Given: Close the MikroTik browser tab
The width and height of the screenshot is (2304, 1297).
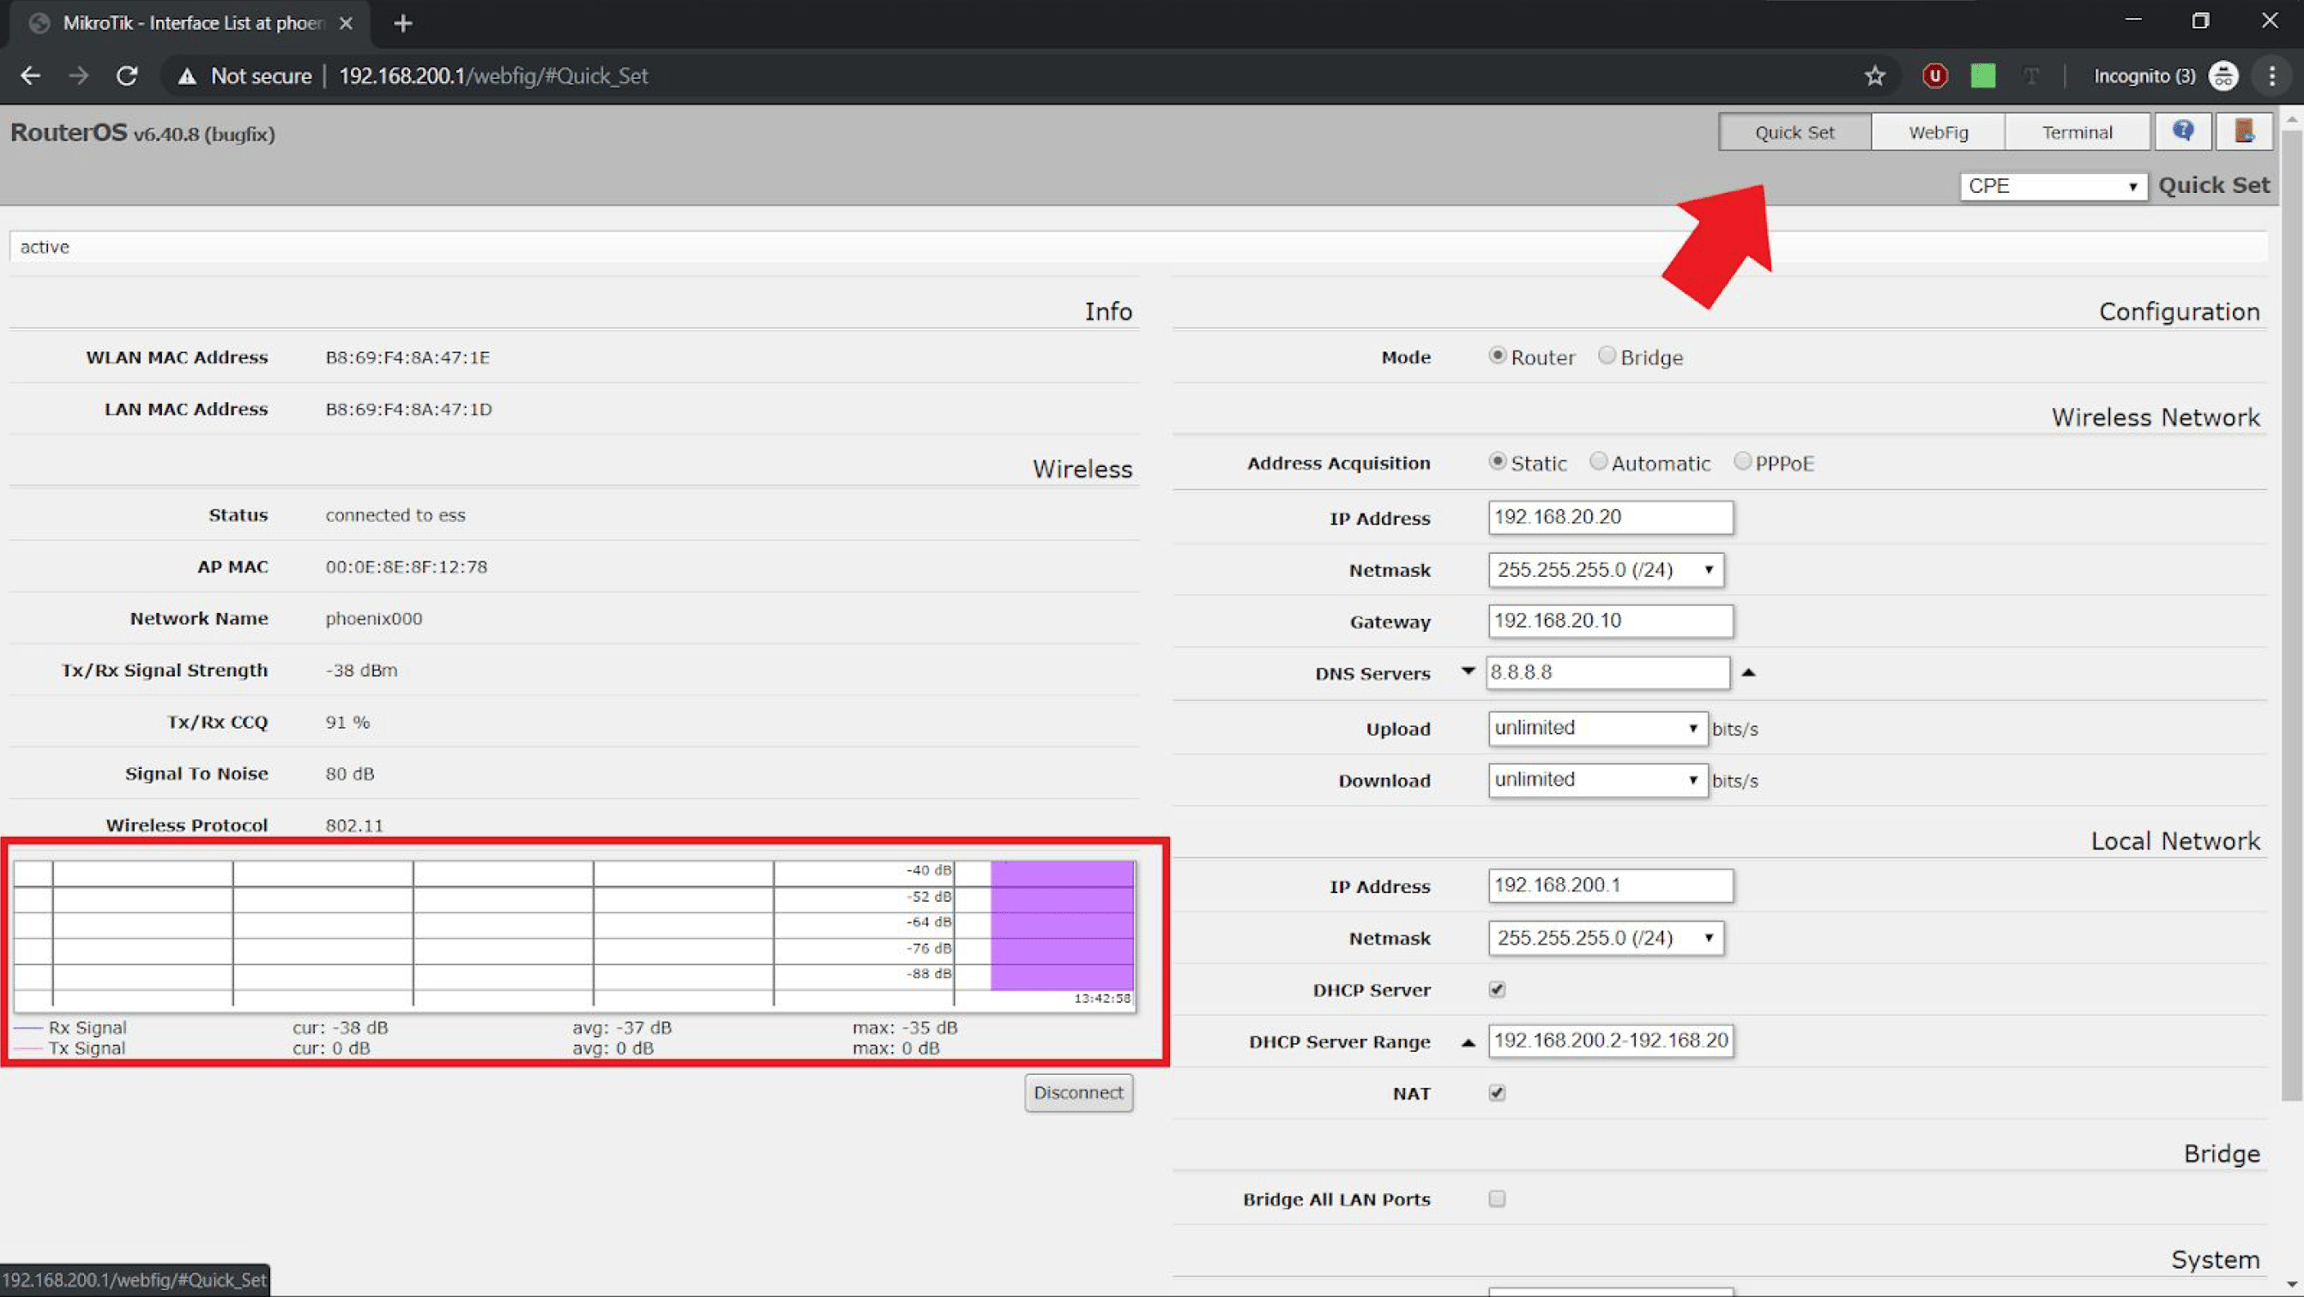Looking at the screenshot, I should 346,23.
